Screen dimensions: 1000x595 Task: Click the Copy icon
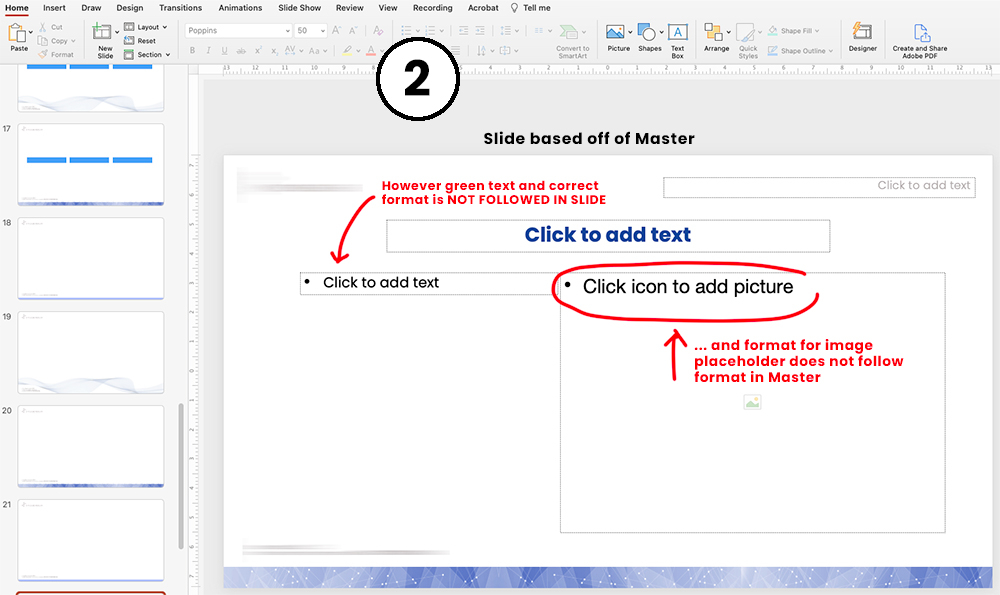43,41
